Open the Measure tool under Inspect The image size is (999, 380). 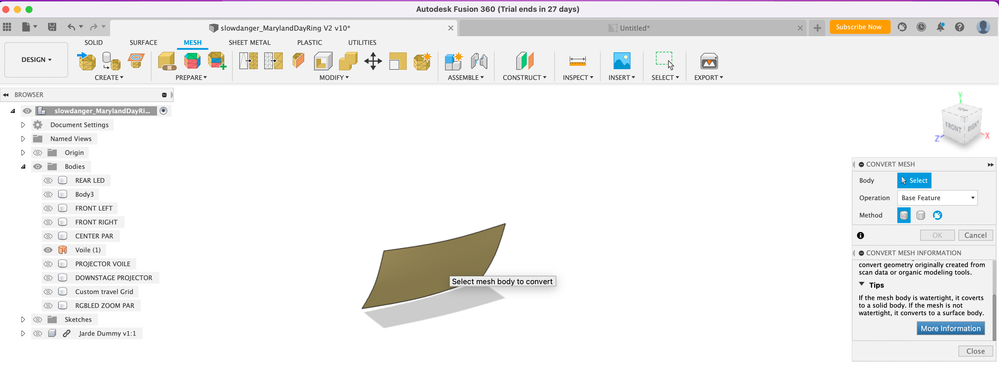578,61
